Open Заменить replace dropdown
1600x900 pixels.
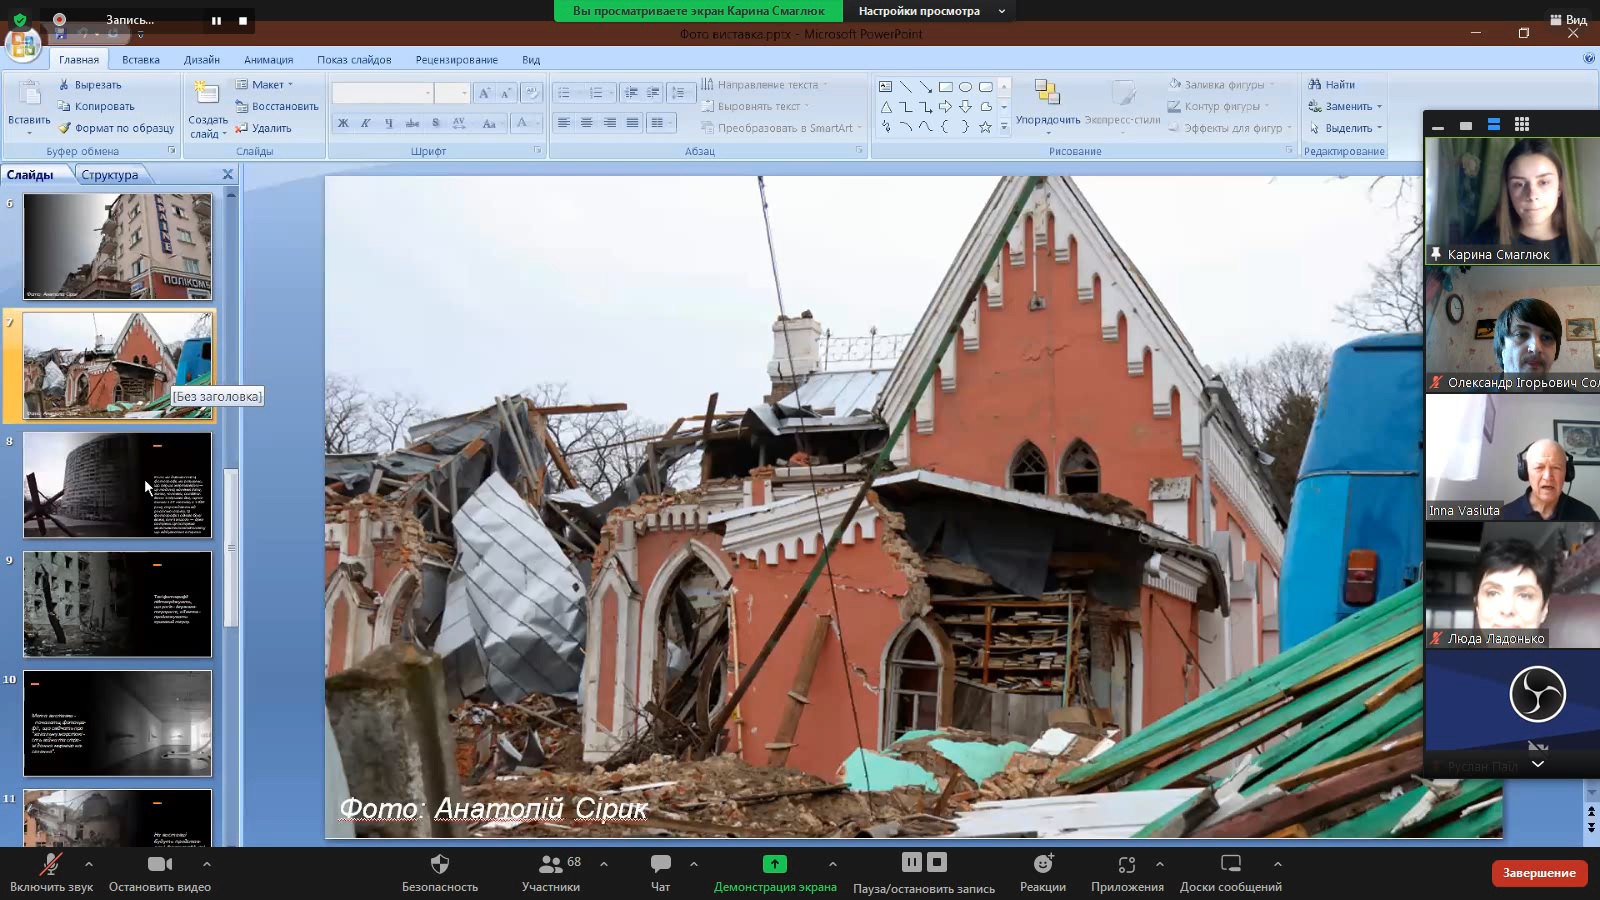coord(1345,106)
